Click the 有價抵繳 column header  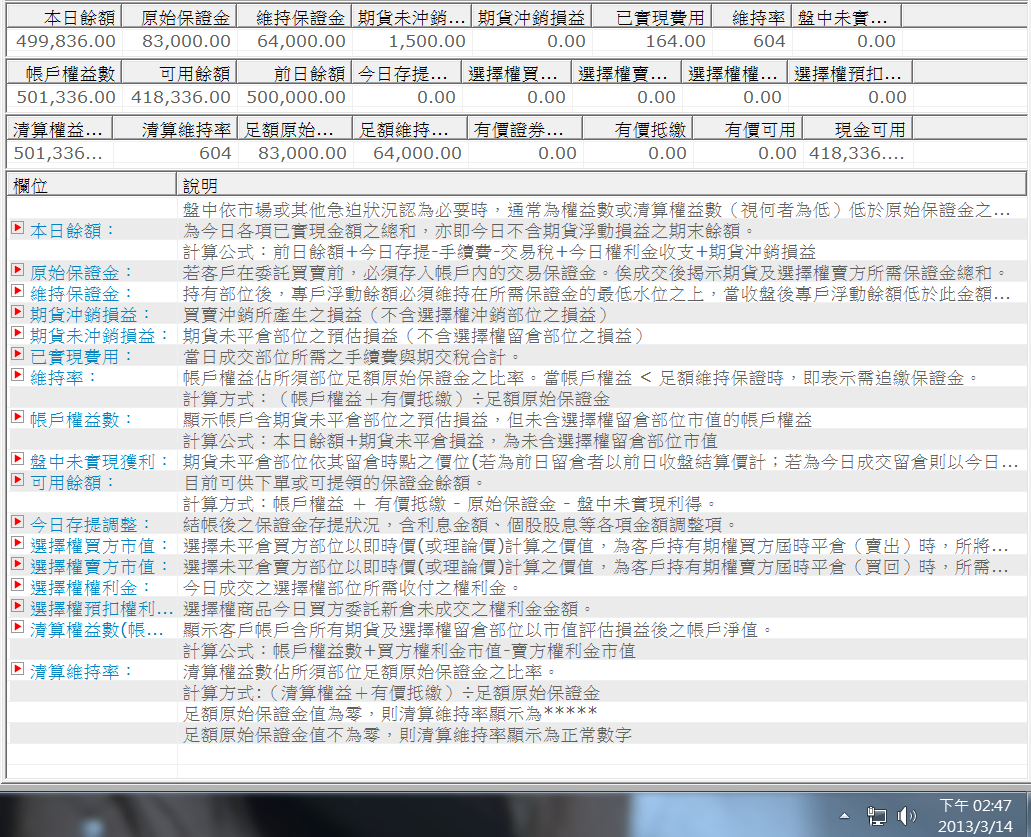638,129
